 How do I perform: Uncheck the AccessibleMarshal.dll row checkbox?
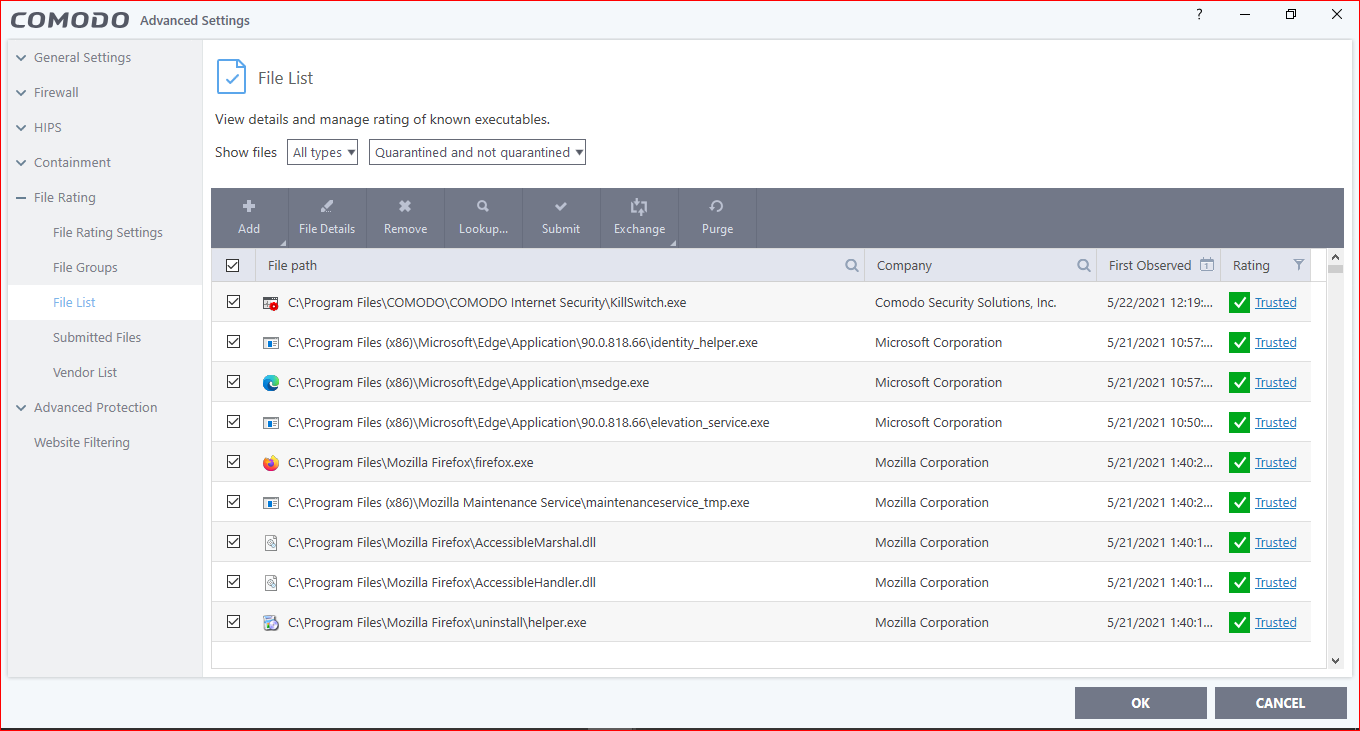click(x=233, y=541)
